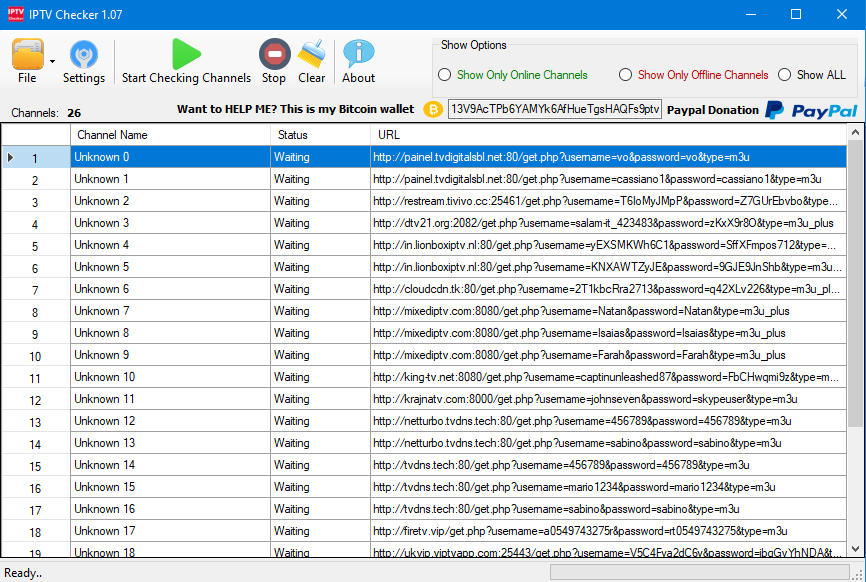Click the scrollbar down arrow
This screenshot has width=866, height=582.
(855, 549)
